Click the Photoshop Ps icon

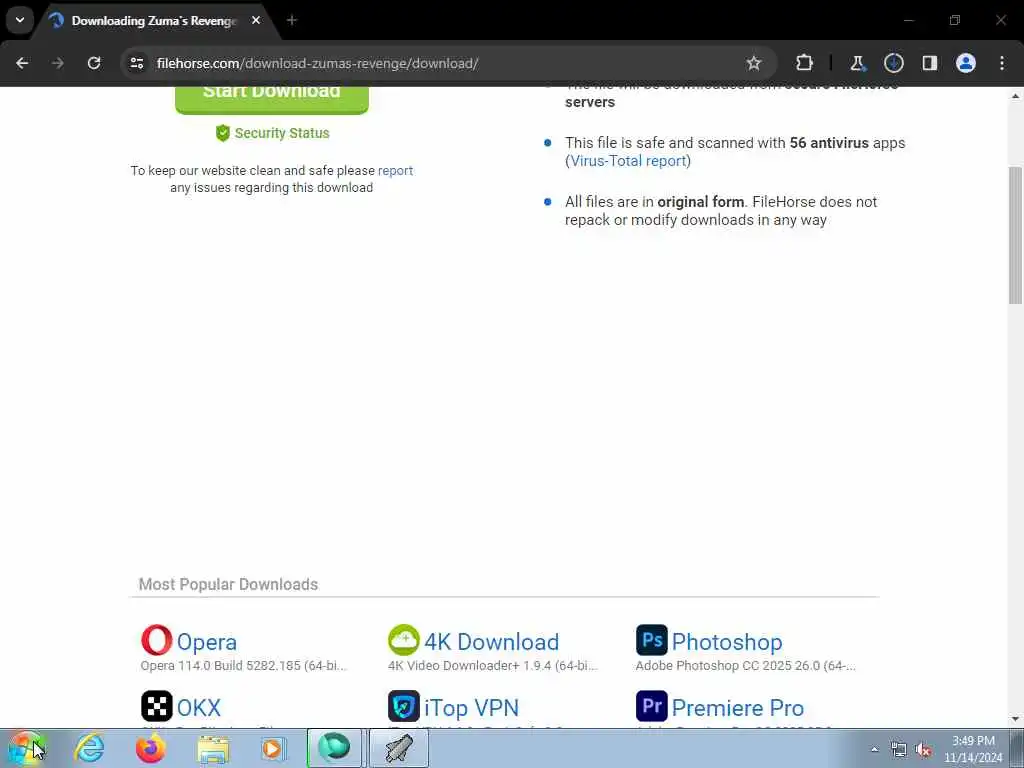click(x=652, y=640)
